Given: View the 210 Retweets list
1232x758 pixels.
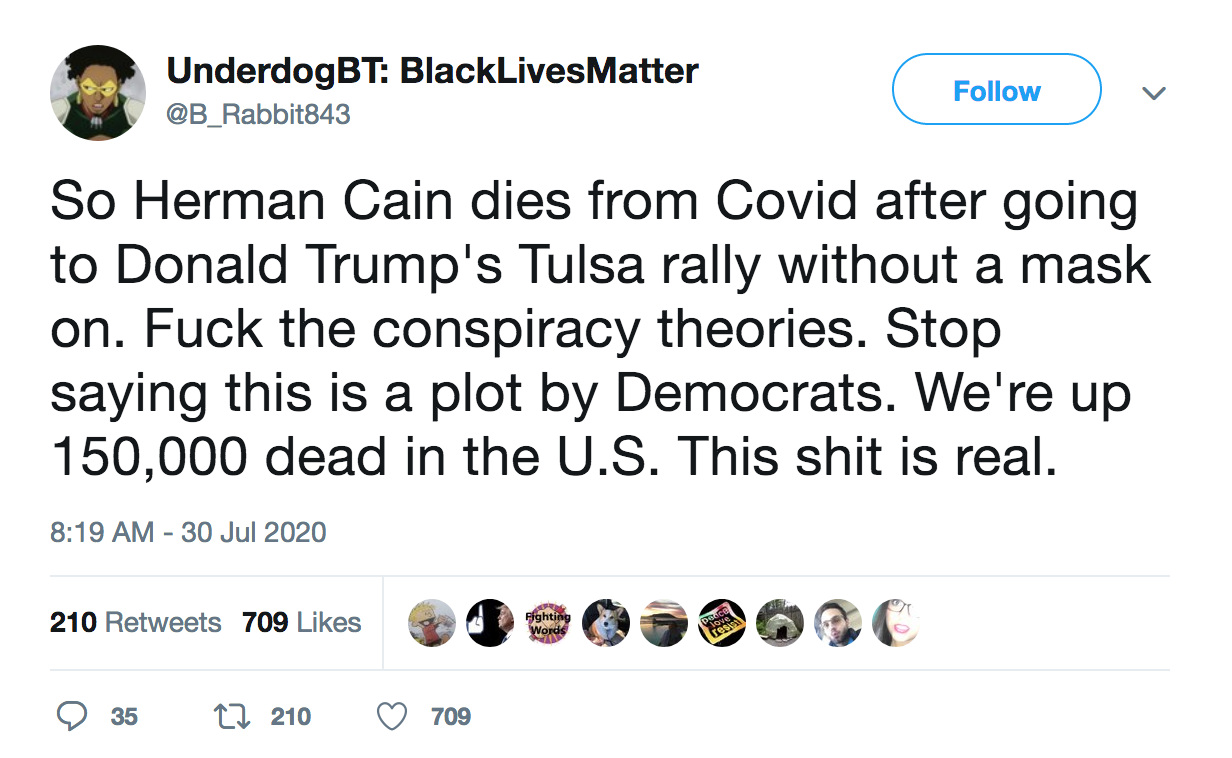Looking at the screenshot, I should 136,622.
